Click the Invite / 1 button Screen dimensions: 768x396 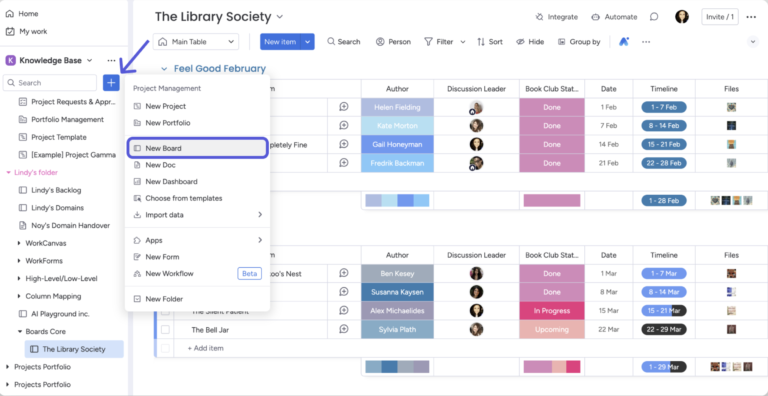[x=720, y=17]
